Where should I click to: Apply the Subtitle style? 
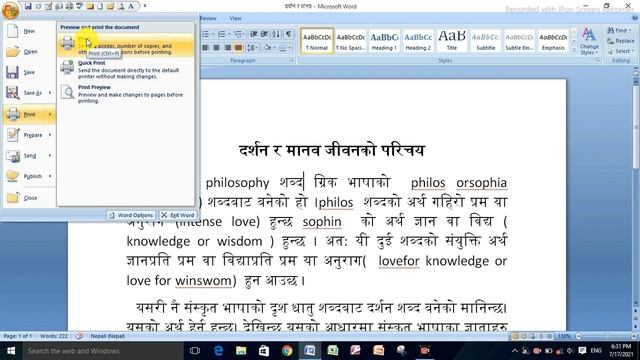pyautogui.click(x=486, y=40)
